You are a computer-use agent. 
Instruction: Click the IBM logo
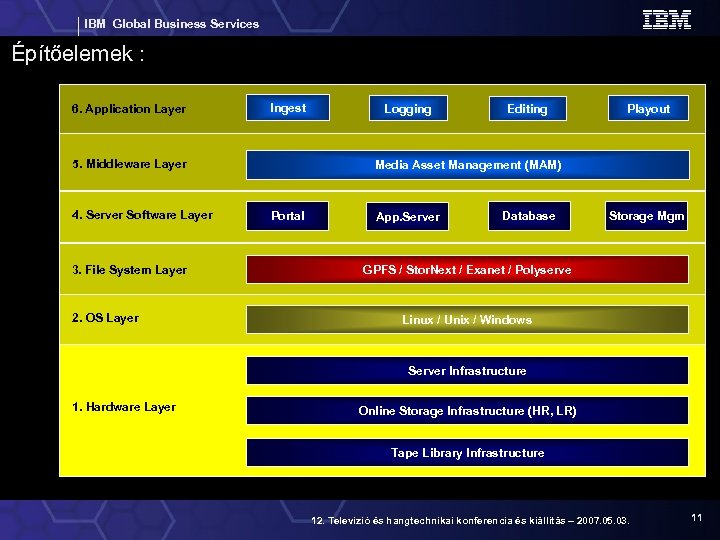click(667, 20)
